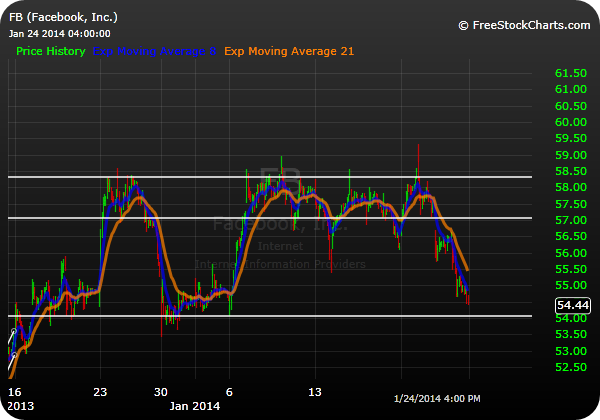Viewport: 600px width, 420px height.
Task: Click the 59.50 price axis value
Action: click(571, 138)
